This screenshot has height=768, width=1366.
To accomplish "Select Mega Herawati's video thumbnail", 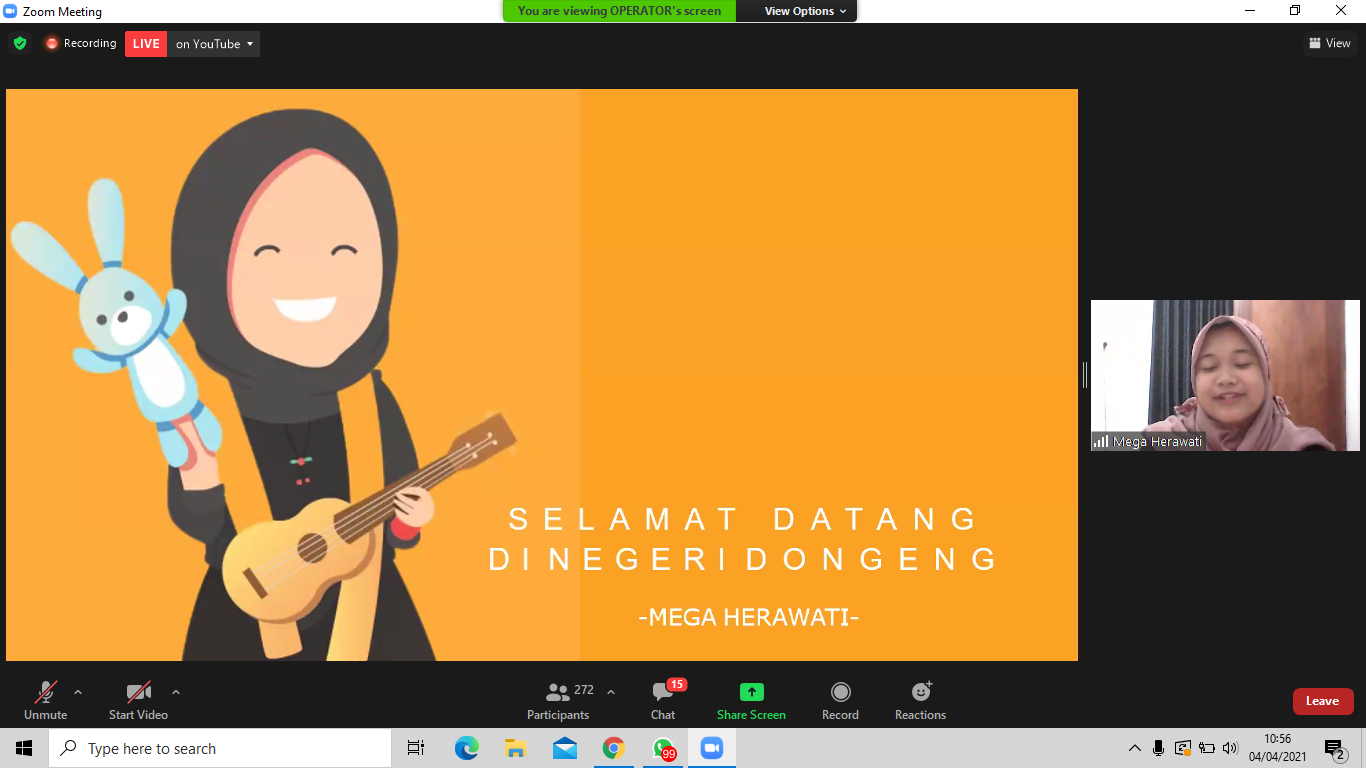I will (1225, 375).
